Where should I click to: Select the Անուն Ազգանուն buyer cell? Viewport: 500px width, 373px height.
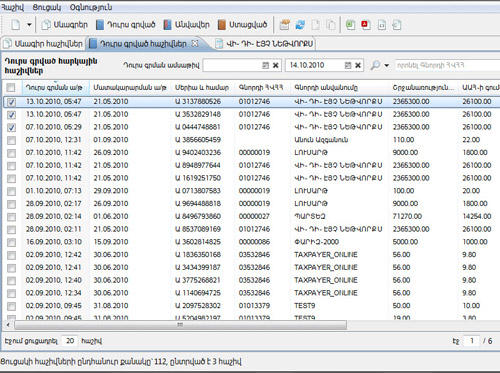tap(321, 140)
